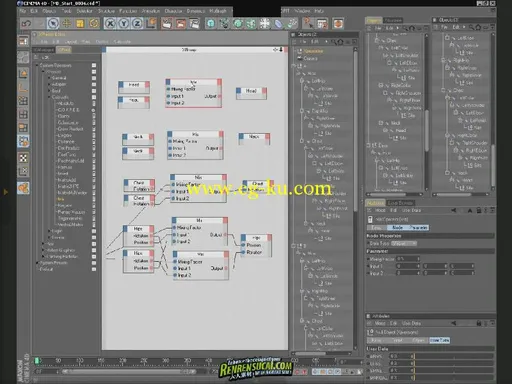Toggle the Y axis lock
Viewport: 512px width, 384px height.
(124, 23)
